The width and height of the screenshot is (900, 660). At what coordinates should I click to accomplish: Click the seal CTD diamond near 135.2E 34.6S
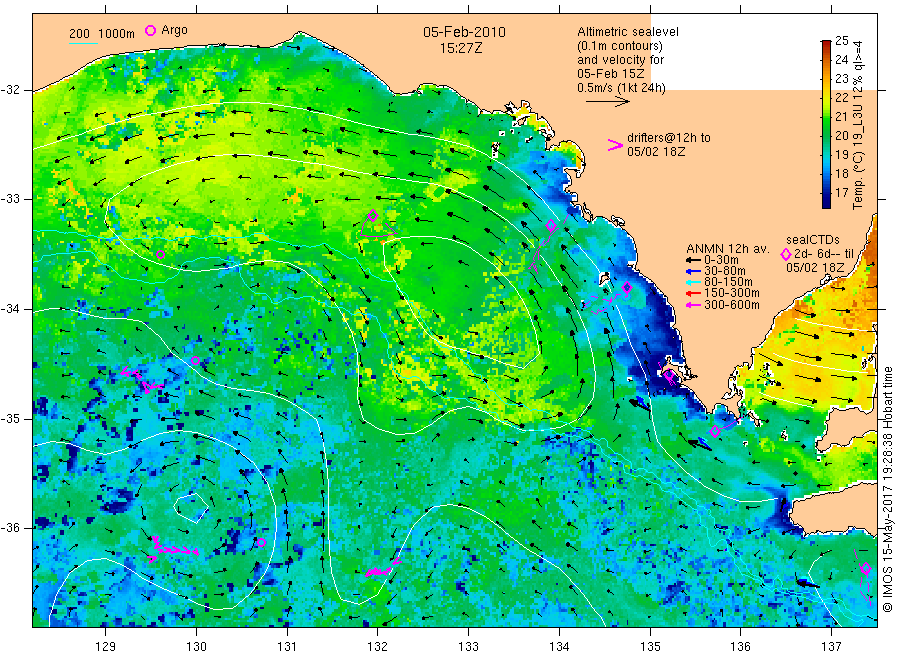click(x=669, y=375)
